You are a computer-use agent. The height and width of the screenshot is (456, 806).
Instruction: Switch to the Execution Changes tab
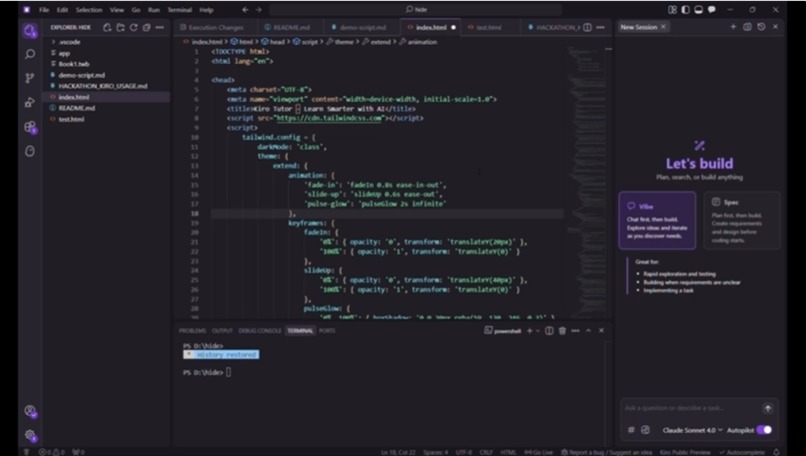(x=215, y=27)
